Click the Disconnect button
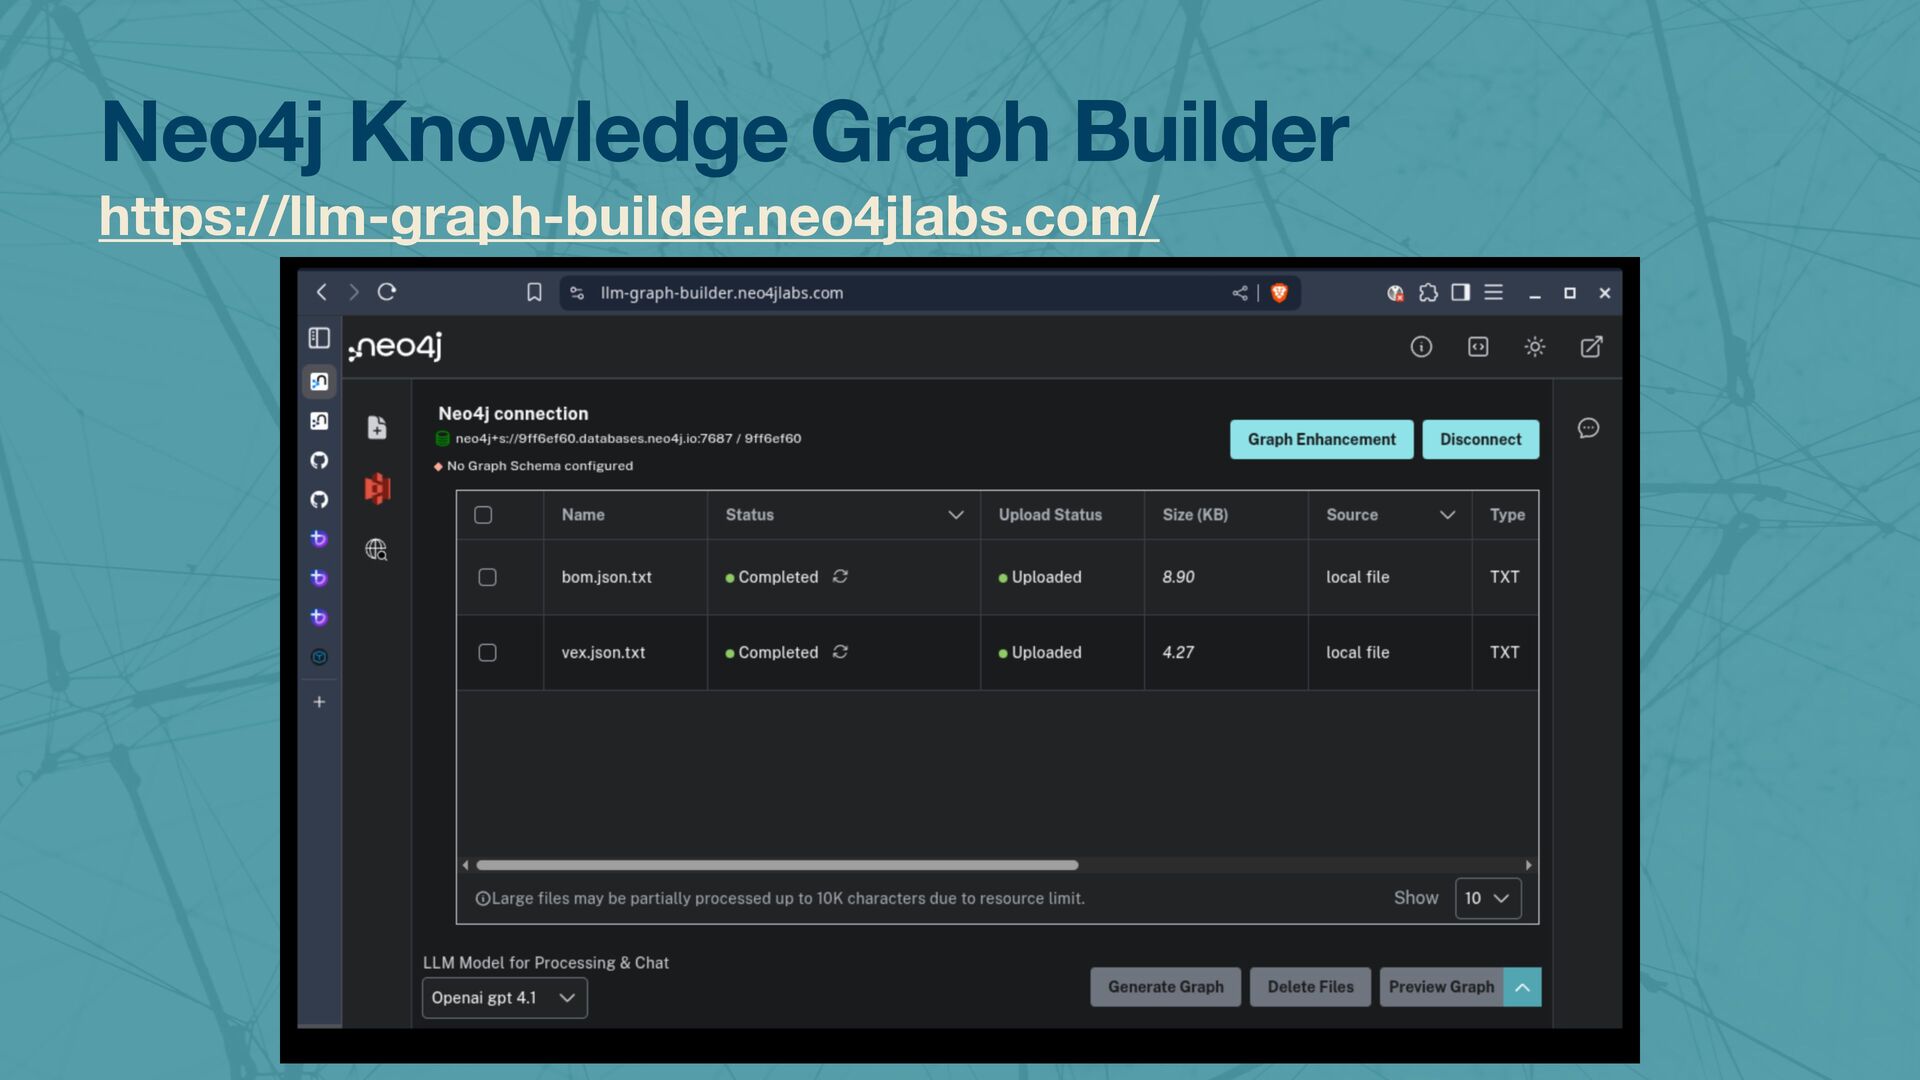1920x1080 pixels. click(x=1480, y=439)
